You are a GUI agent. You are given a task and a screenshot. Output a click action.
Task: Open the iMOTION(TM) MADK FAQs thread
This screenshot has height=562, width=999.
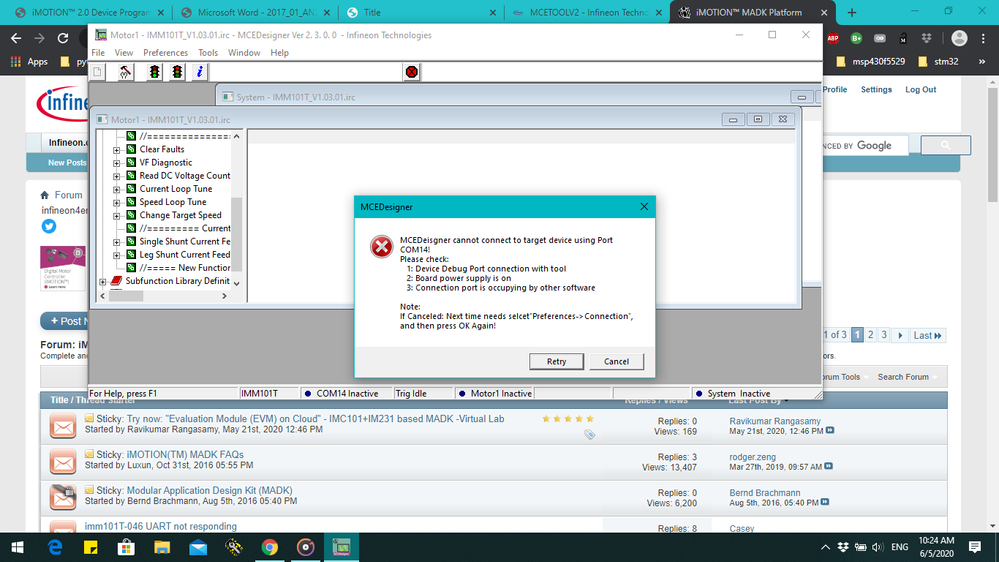click(x=184, y=454)
